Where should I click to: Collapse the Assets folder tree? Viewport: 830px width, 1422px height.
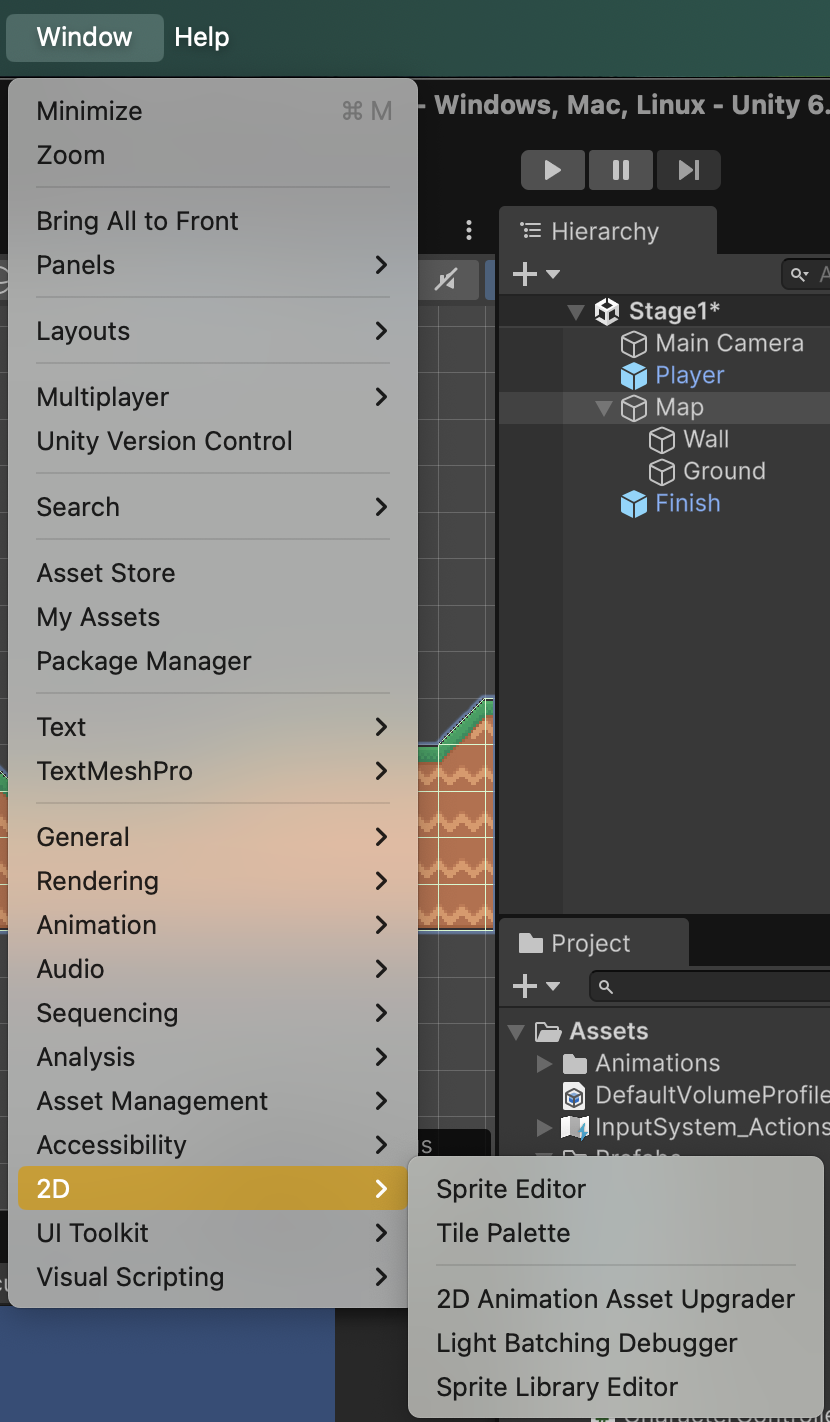[x=516, y=1032]
